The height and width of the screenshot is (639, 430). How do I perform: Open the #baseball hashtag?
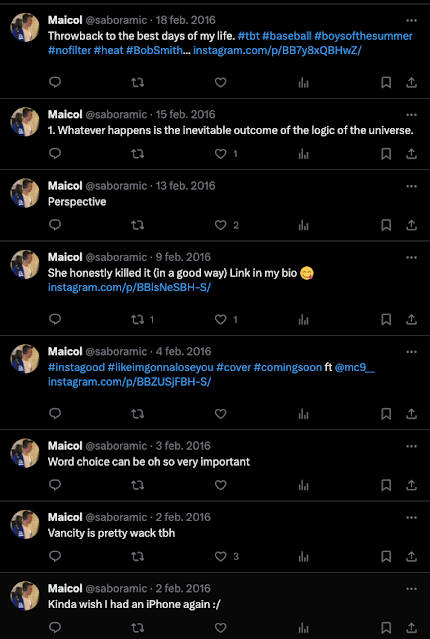tap(287, 36)
